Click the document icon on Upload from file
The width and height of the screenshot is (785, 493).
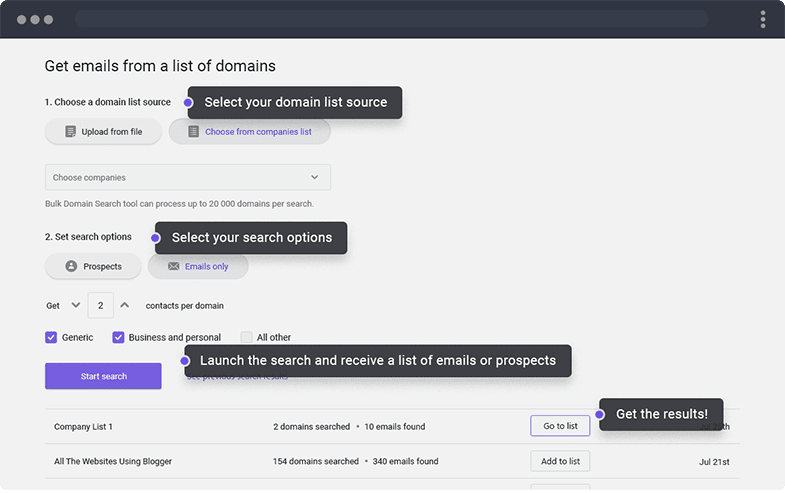70,132
